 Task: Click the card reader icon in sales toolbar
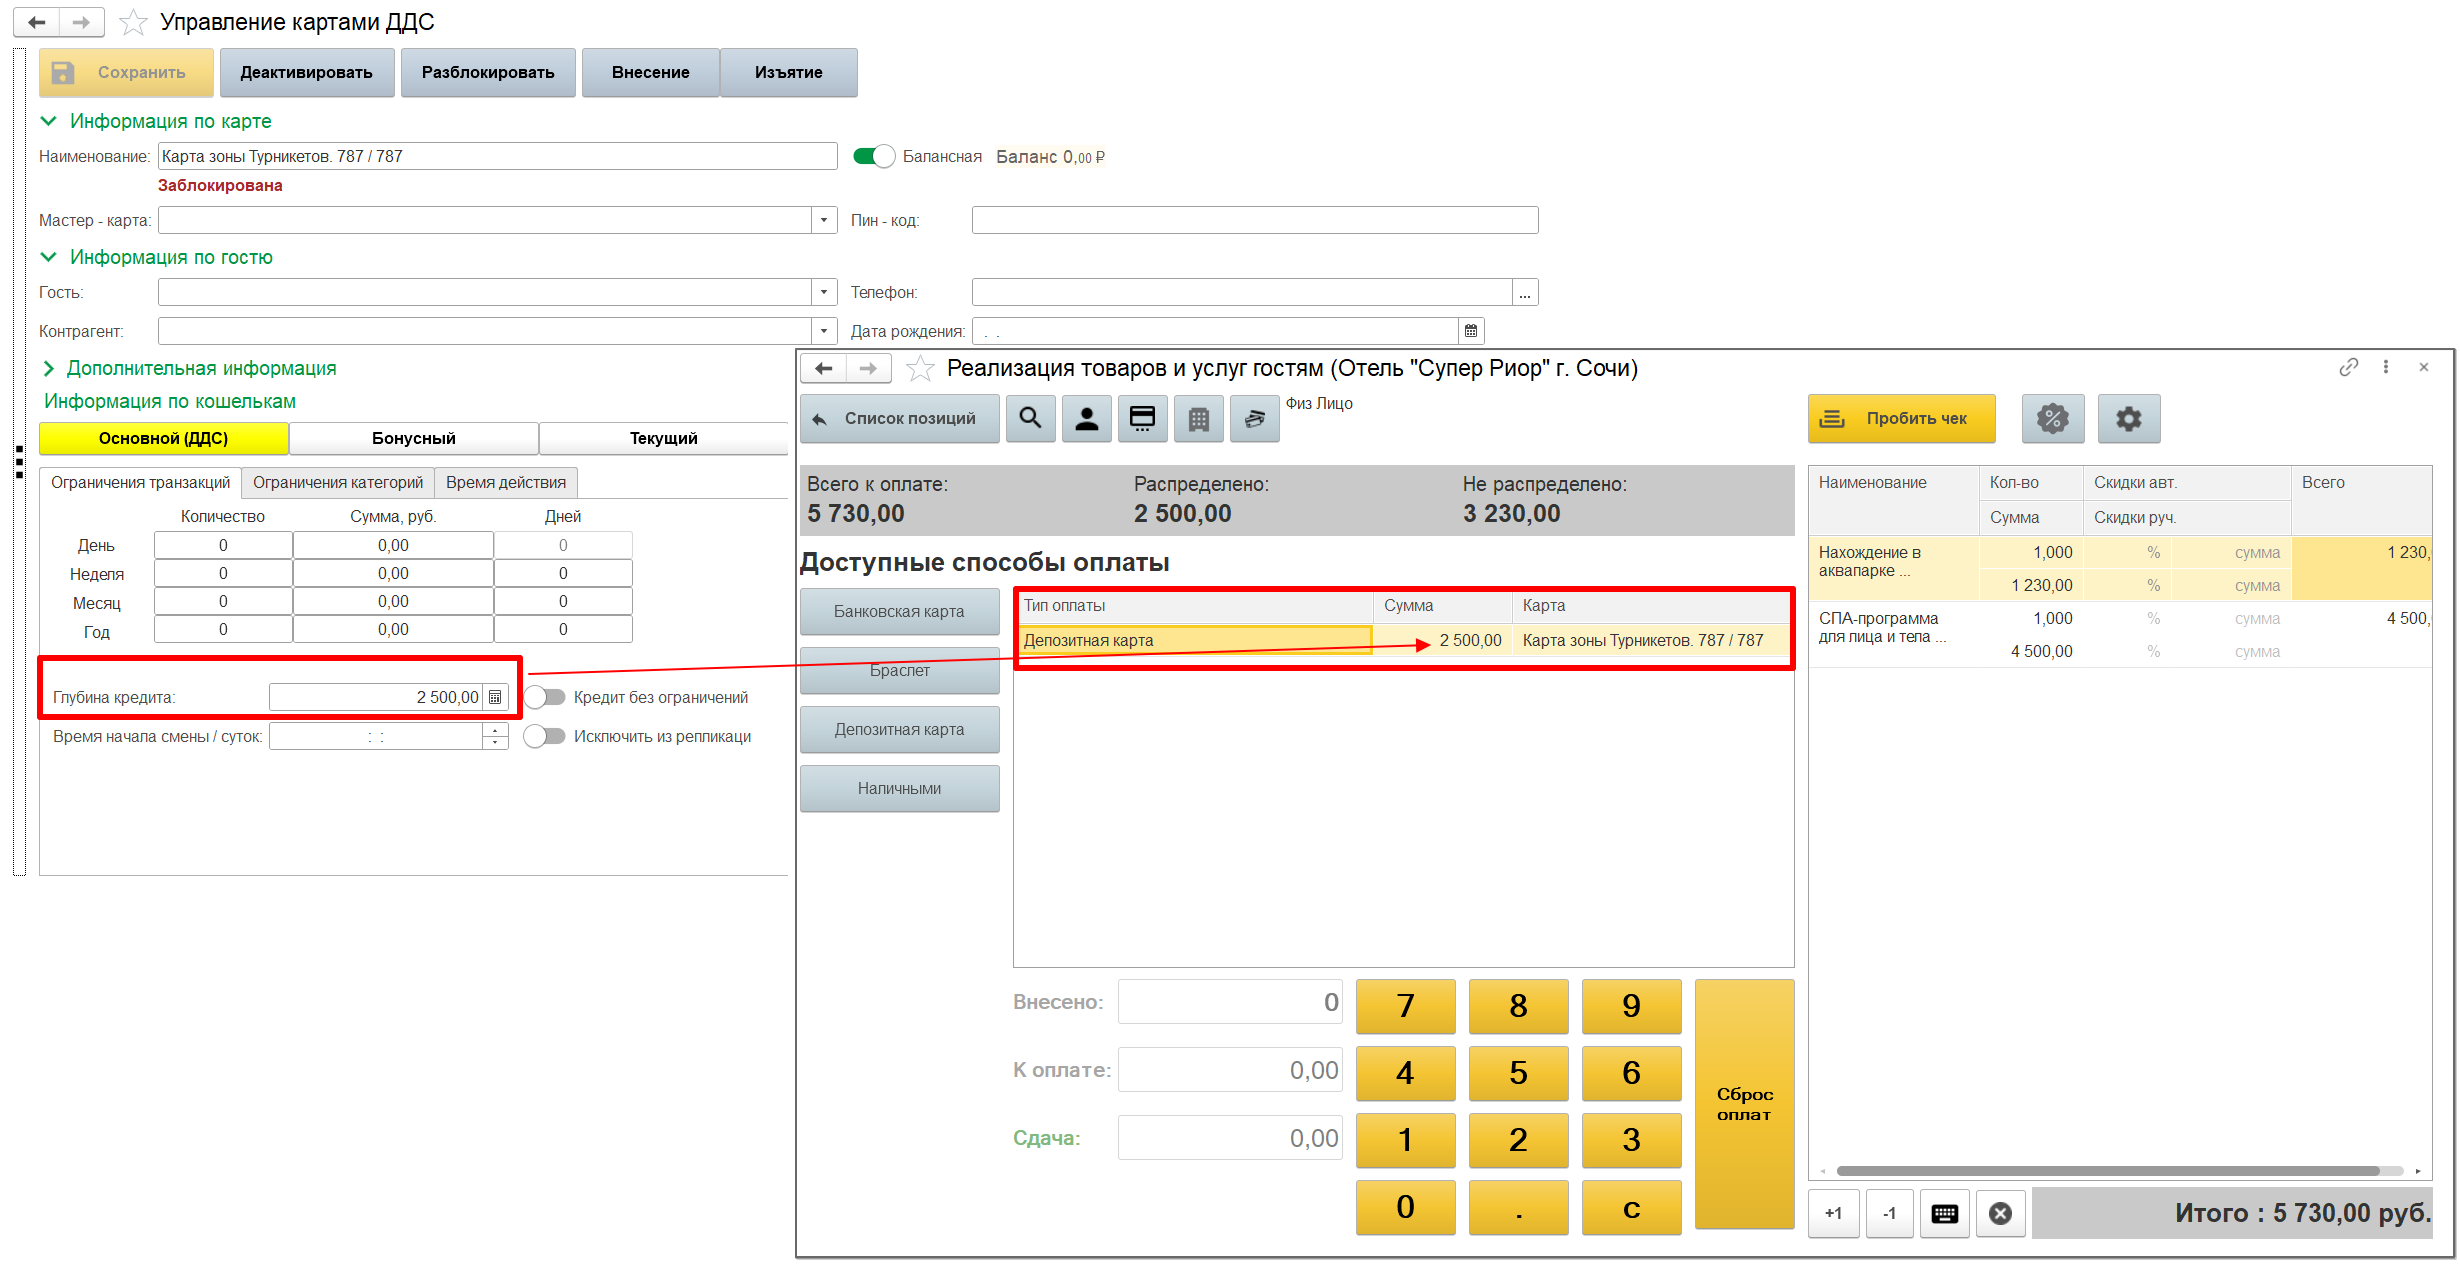coord(1142,418)
